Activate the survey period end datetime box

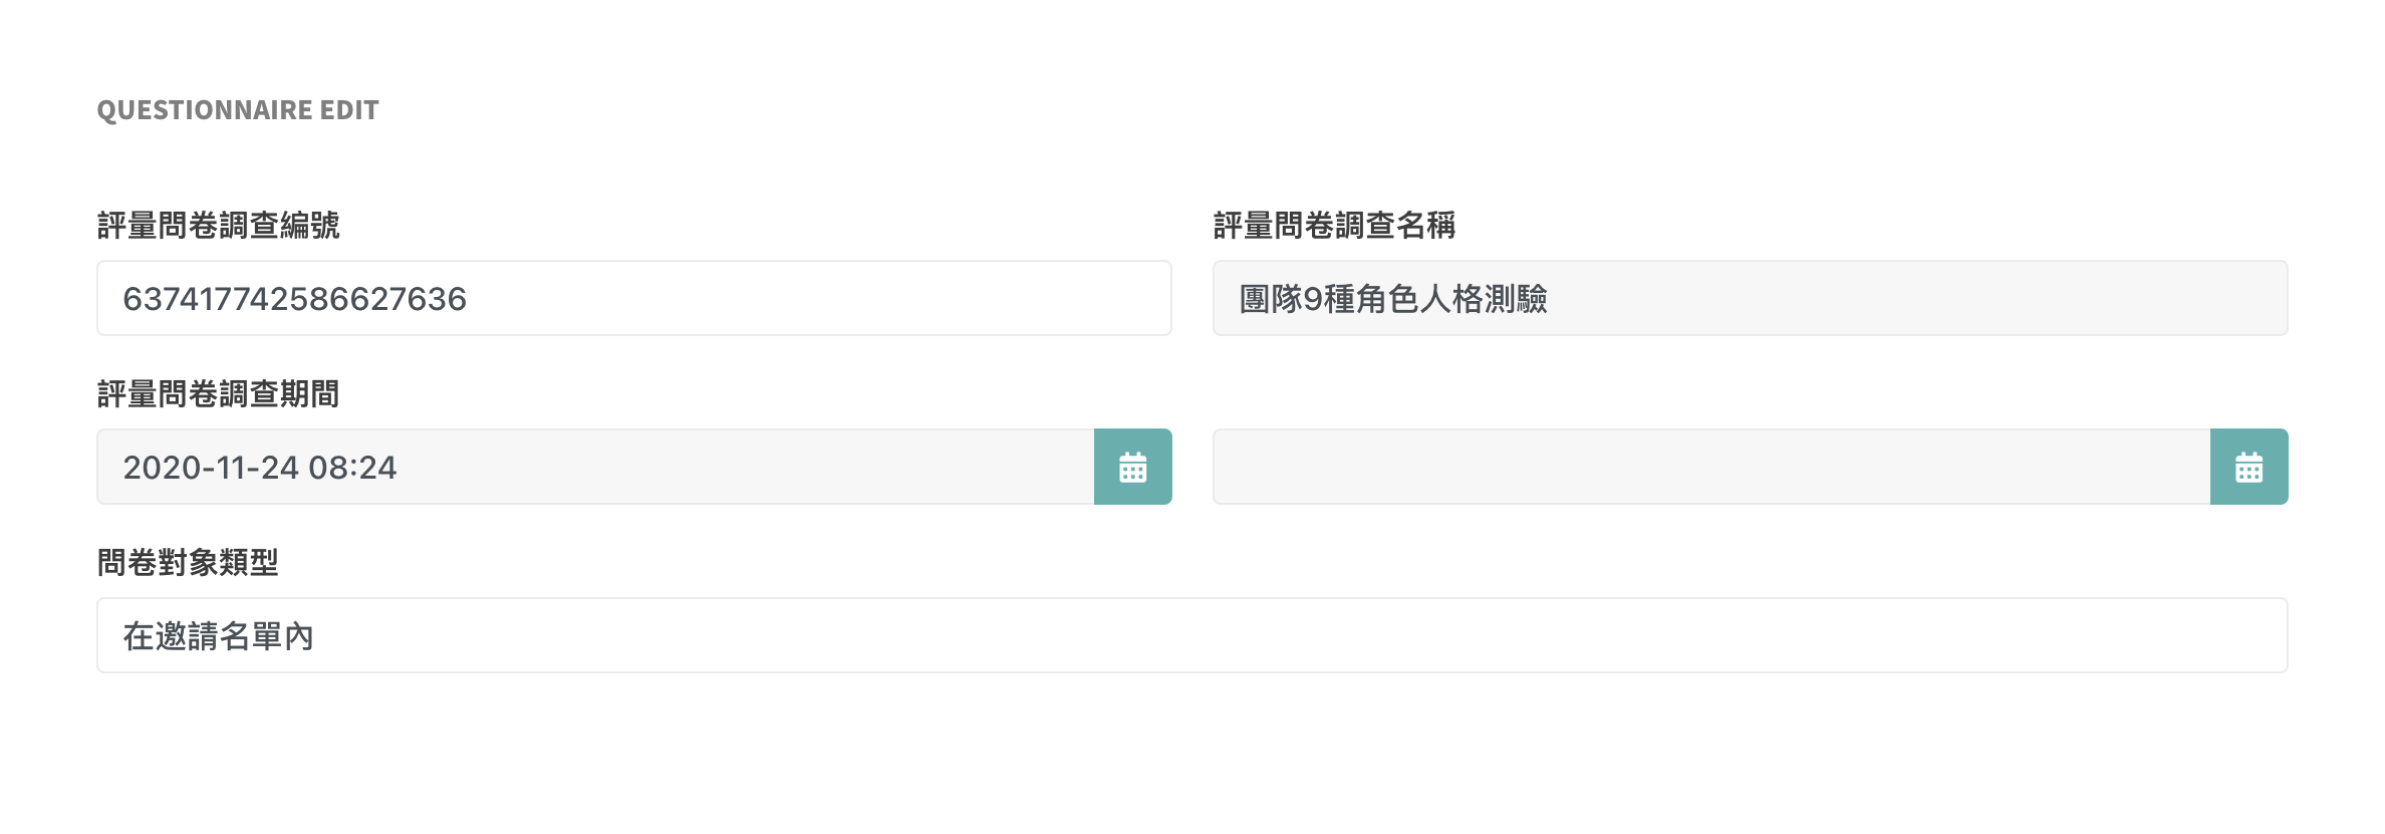click(1710, 467)
